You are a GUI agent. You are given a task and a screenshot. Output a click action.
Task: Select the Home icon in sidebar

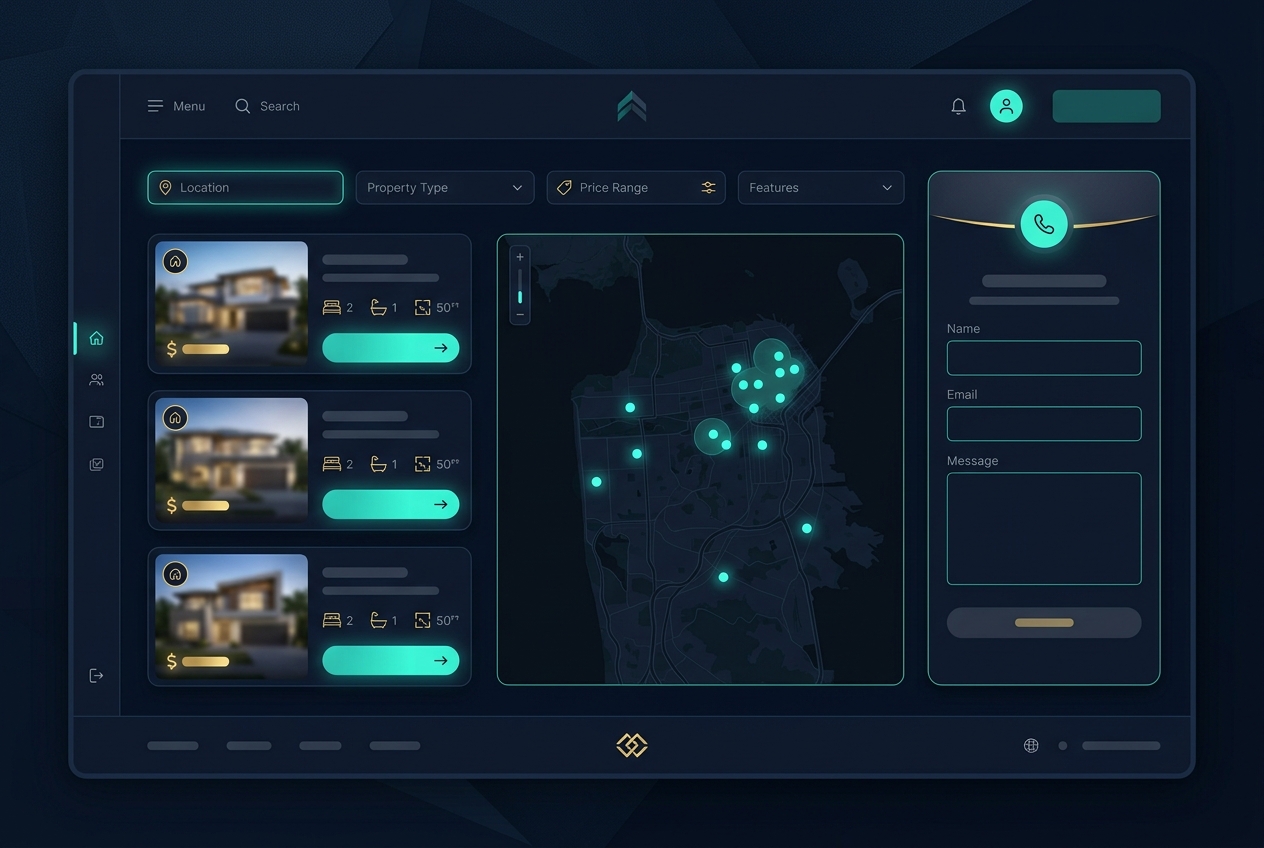pos(96,338)
